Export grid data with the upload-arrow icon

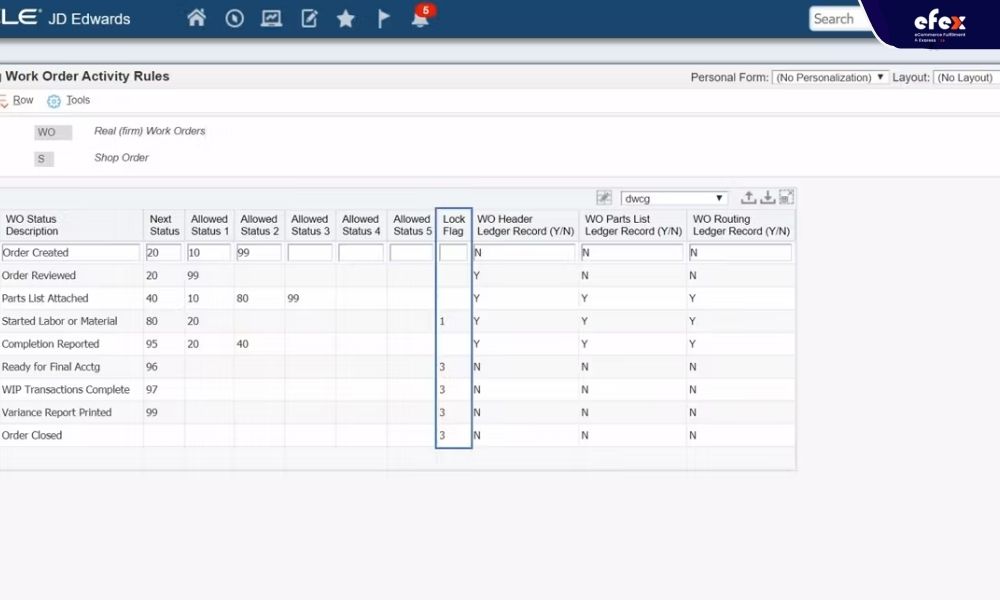(749, 197)
